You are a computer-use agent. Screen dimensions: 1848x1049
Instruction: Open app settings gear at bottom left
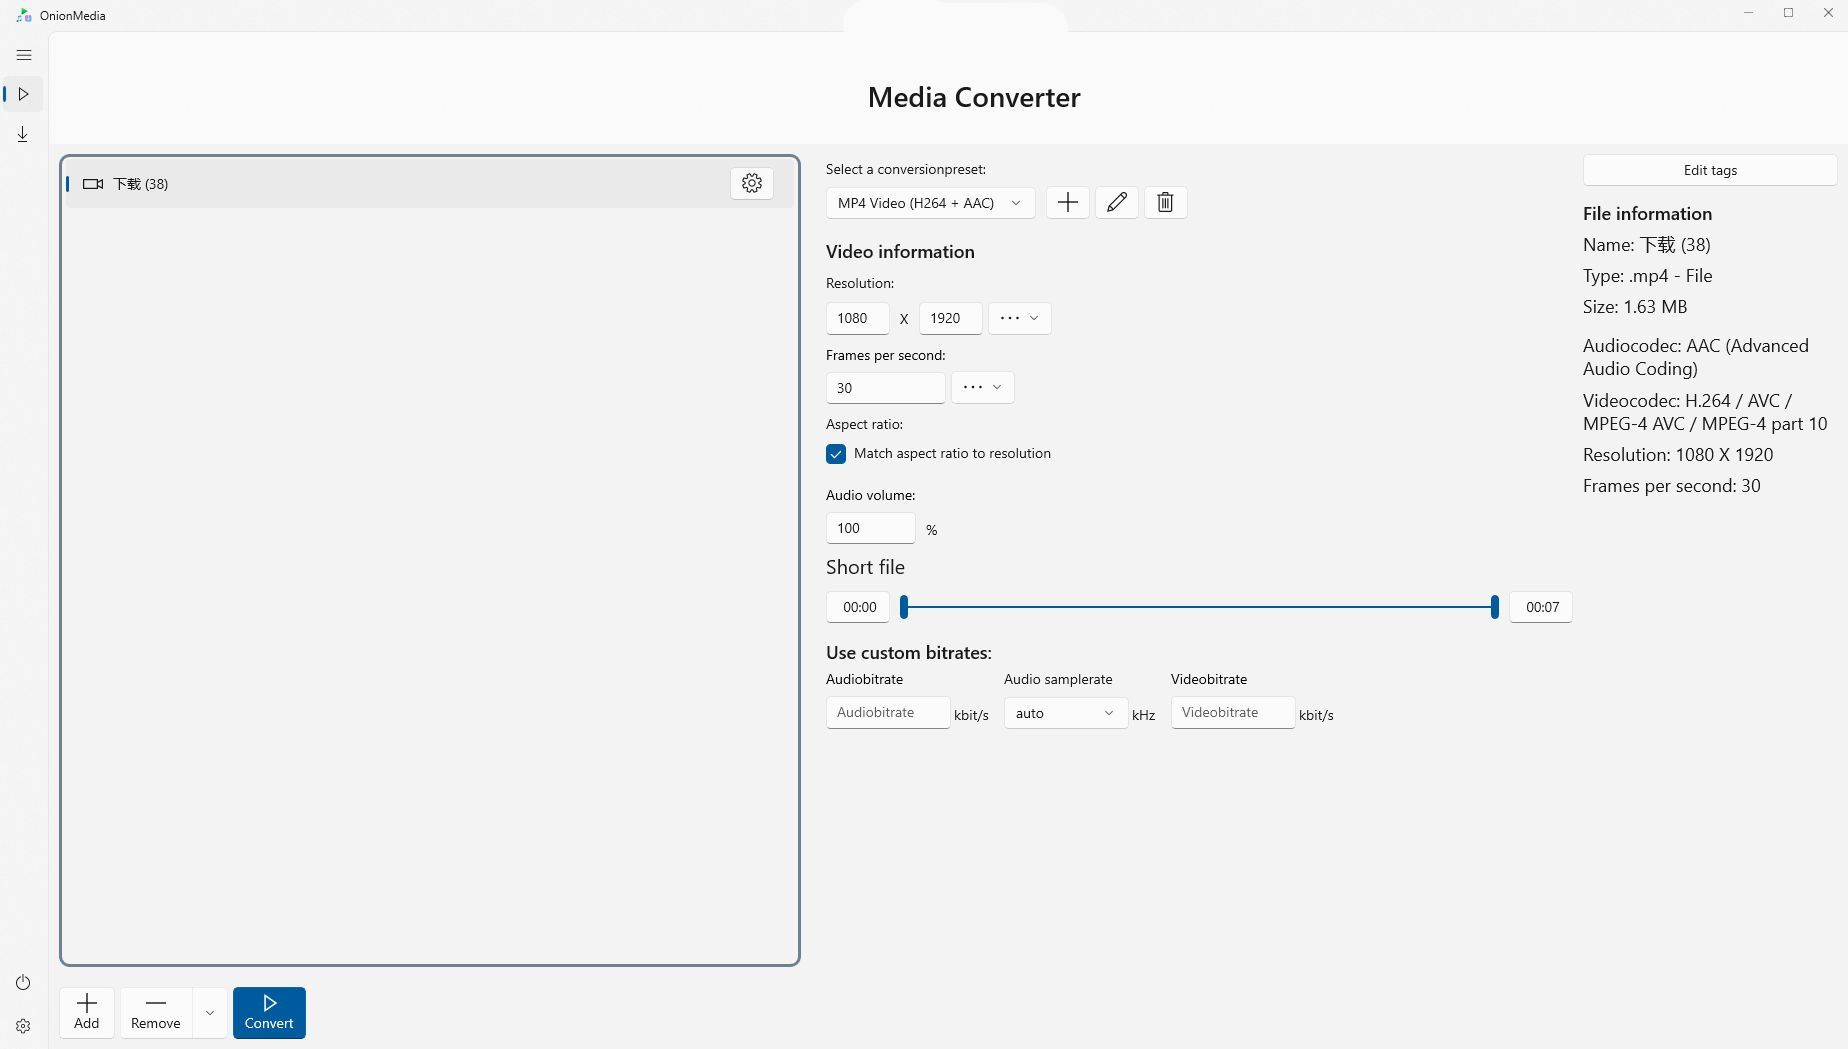tap(23, 1026)
